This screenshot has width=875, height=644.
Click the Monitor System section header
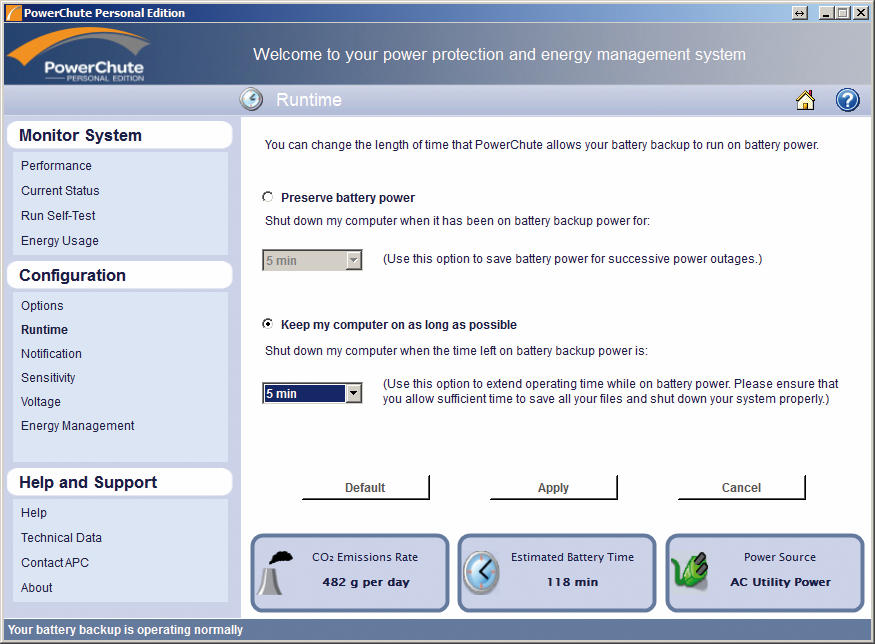click(x=119, y=135)
